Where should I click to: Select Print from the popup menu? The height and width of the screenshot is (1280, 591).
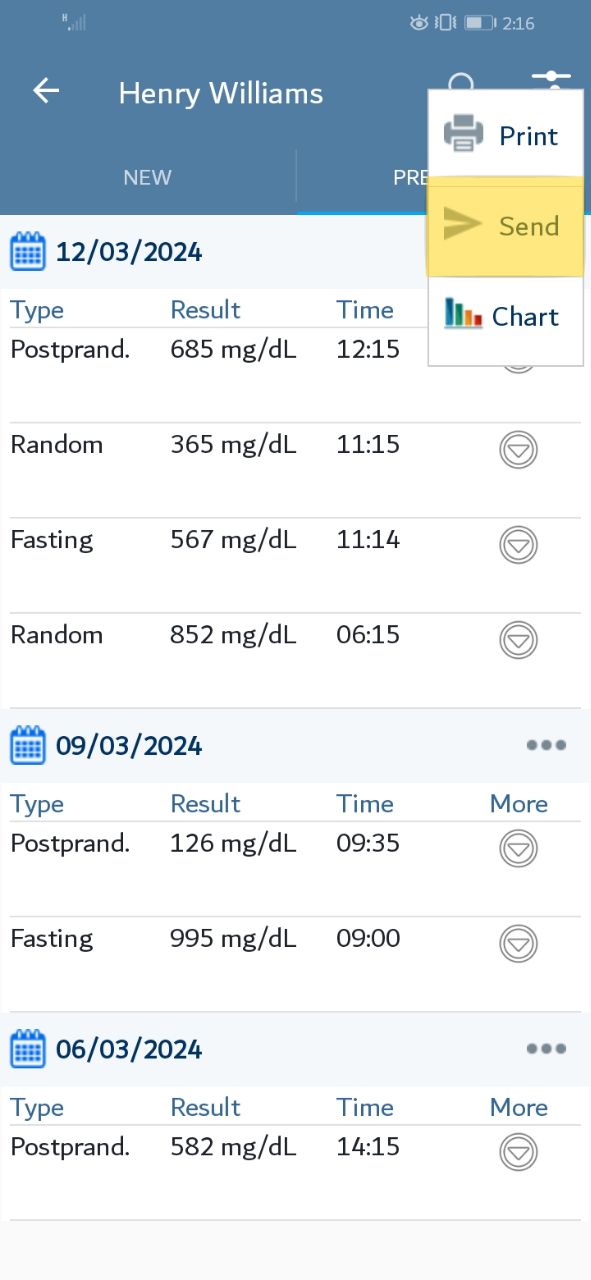506,135
